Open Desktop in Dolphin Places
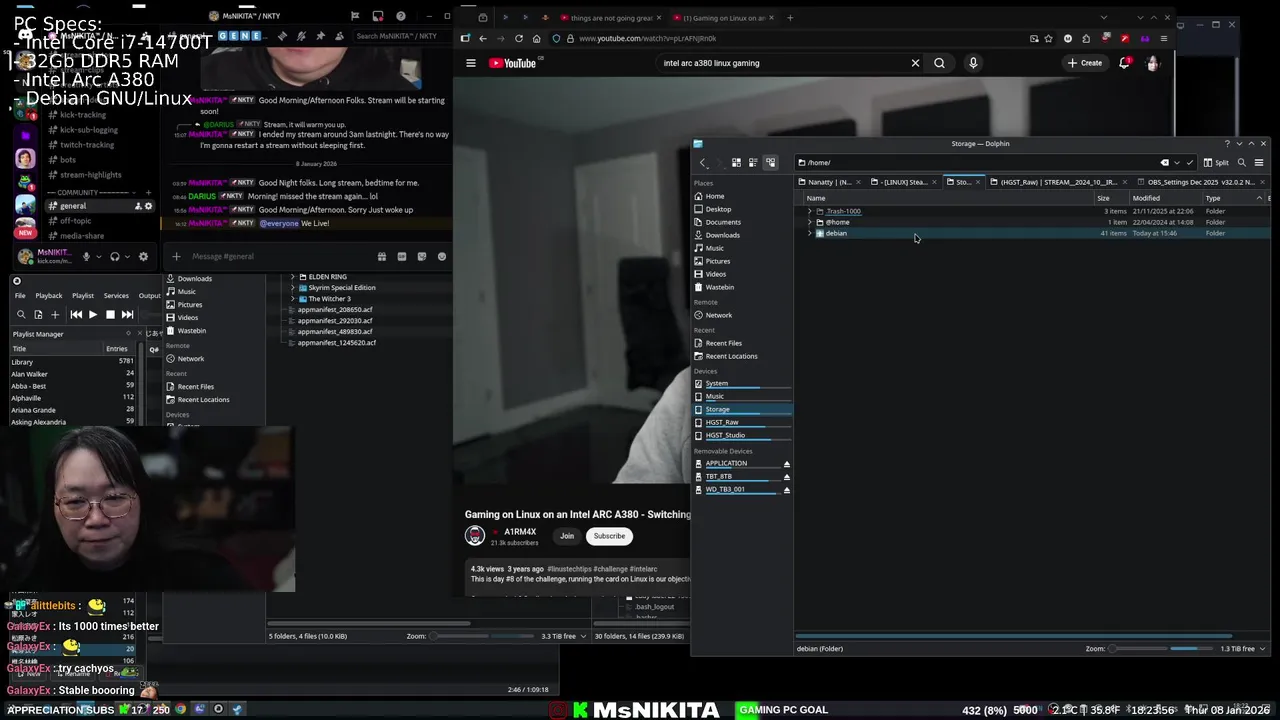Image resolution: width=1280 pixels, height=720 pixels. click(718, 209)
